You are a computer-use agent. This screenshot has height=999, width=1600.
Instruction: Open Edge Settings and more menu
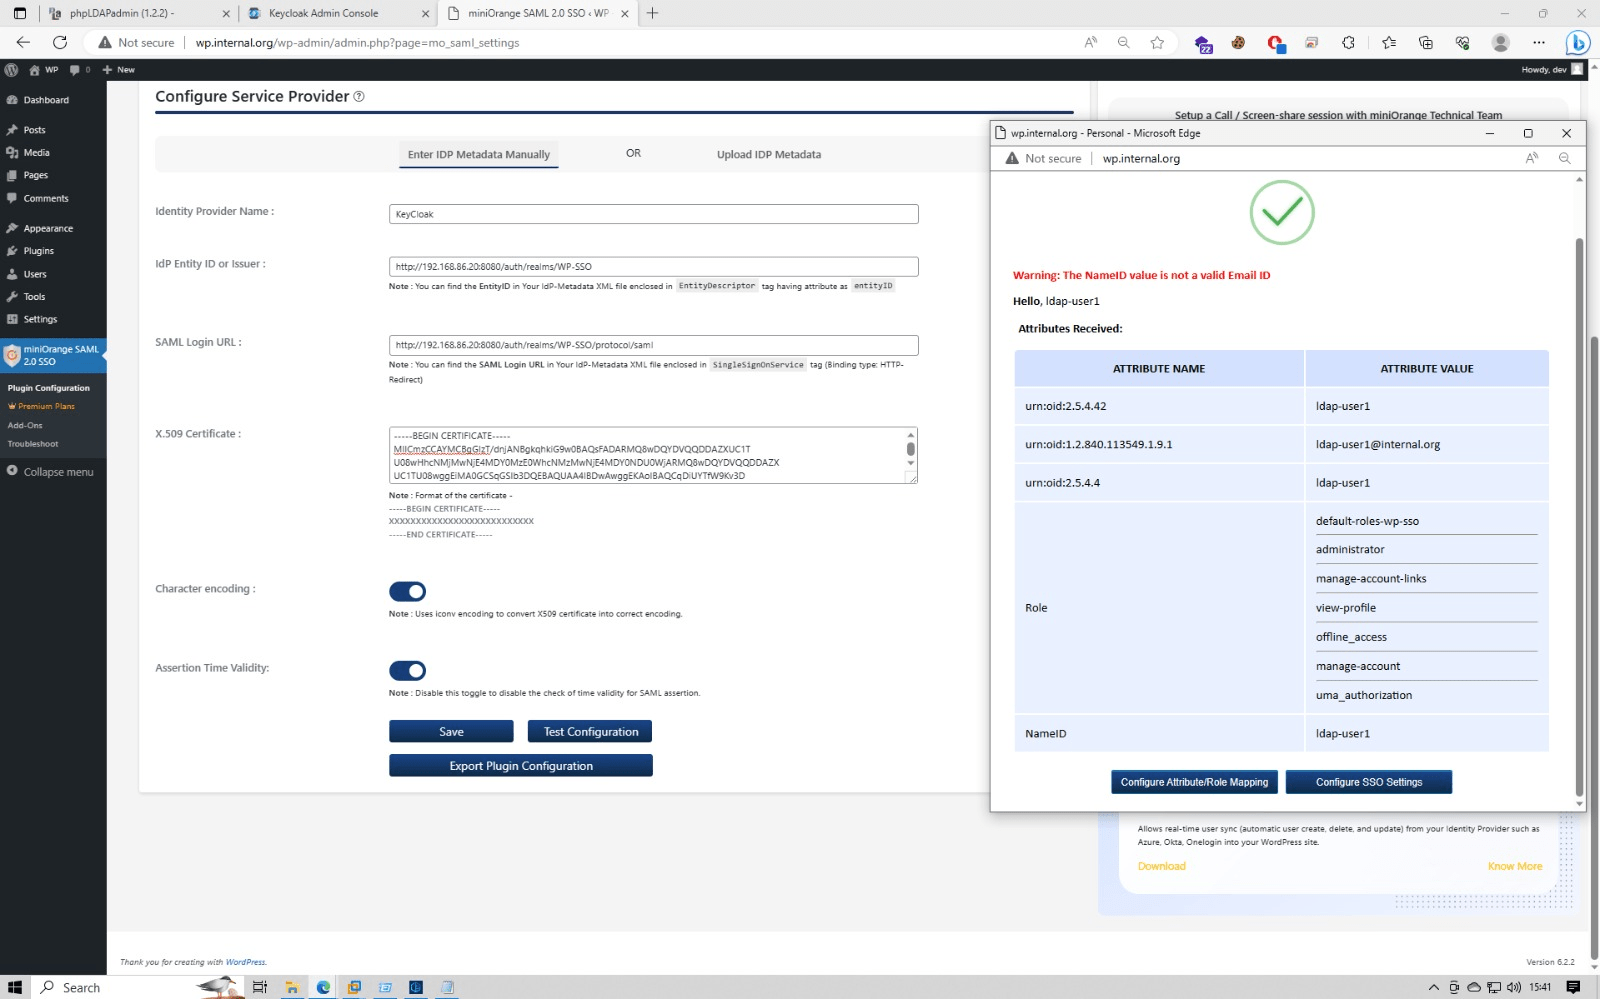1538,42
